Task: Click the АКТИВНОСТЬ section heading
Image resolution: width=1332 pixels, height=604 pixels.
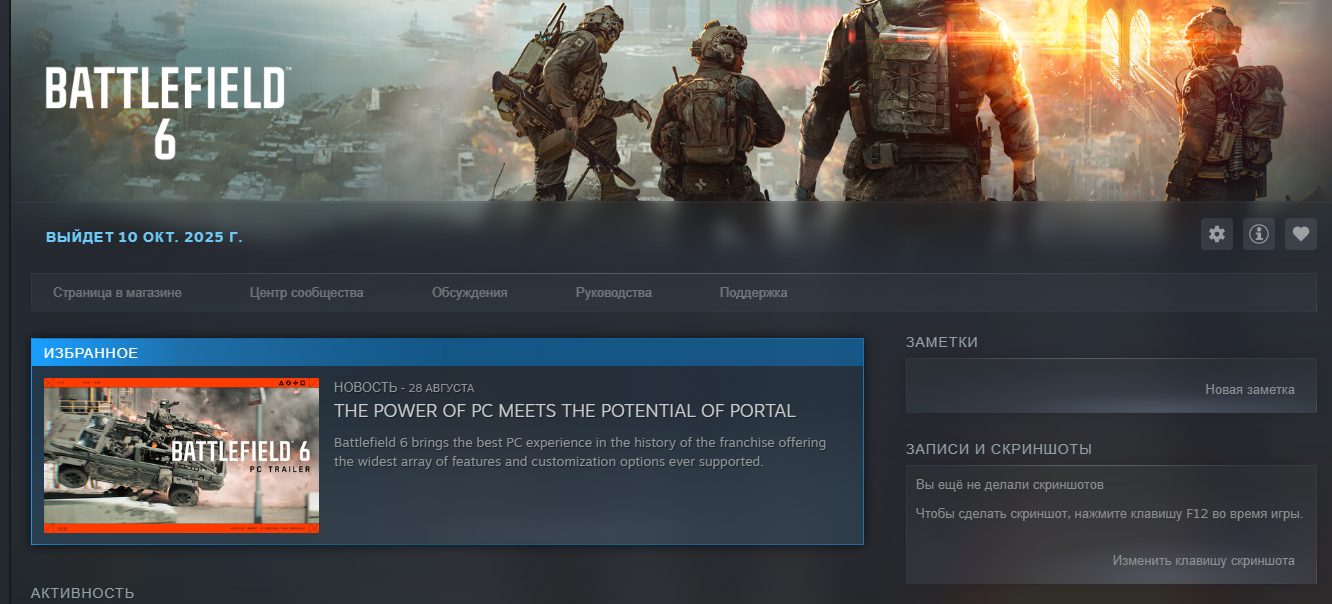Action: pyautogui.click(x=82, y=593)
